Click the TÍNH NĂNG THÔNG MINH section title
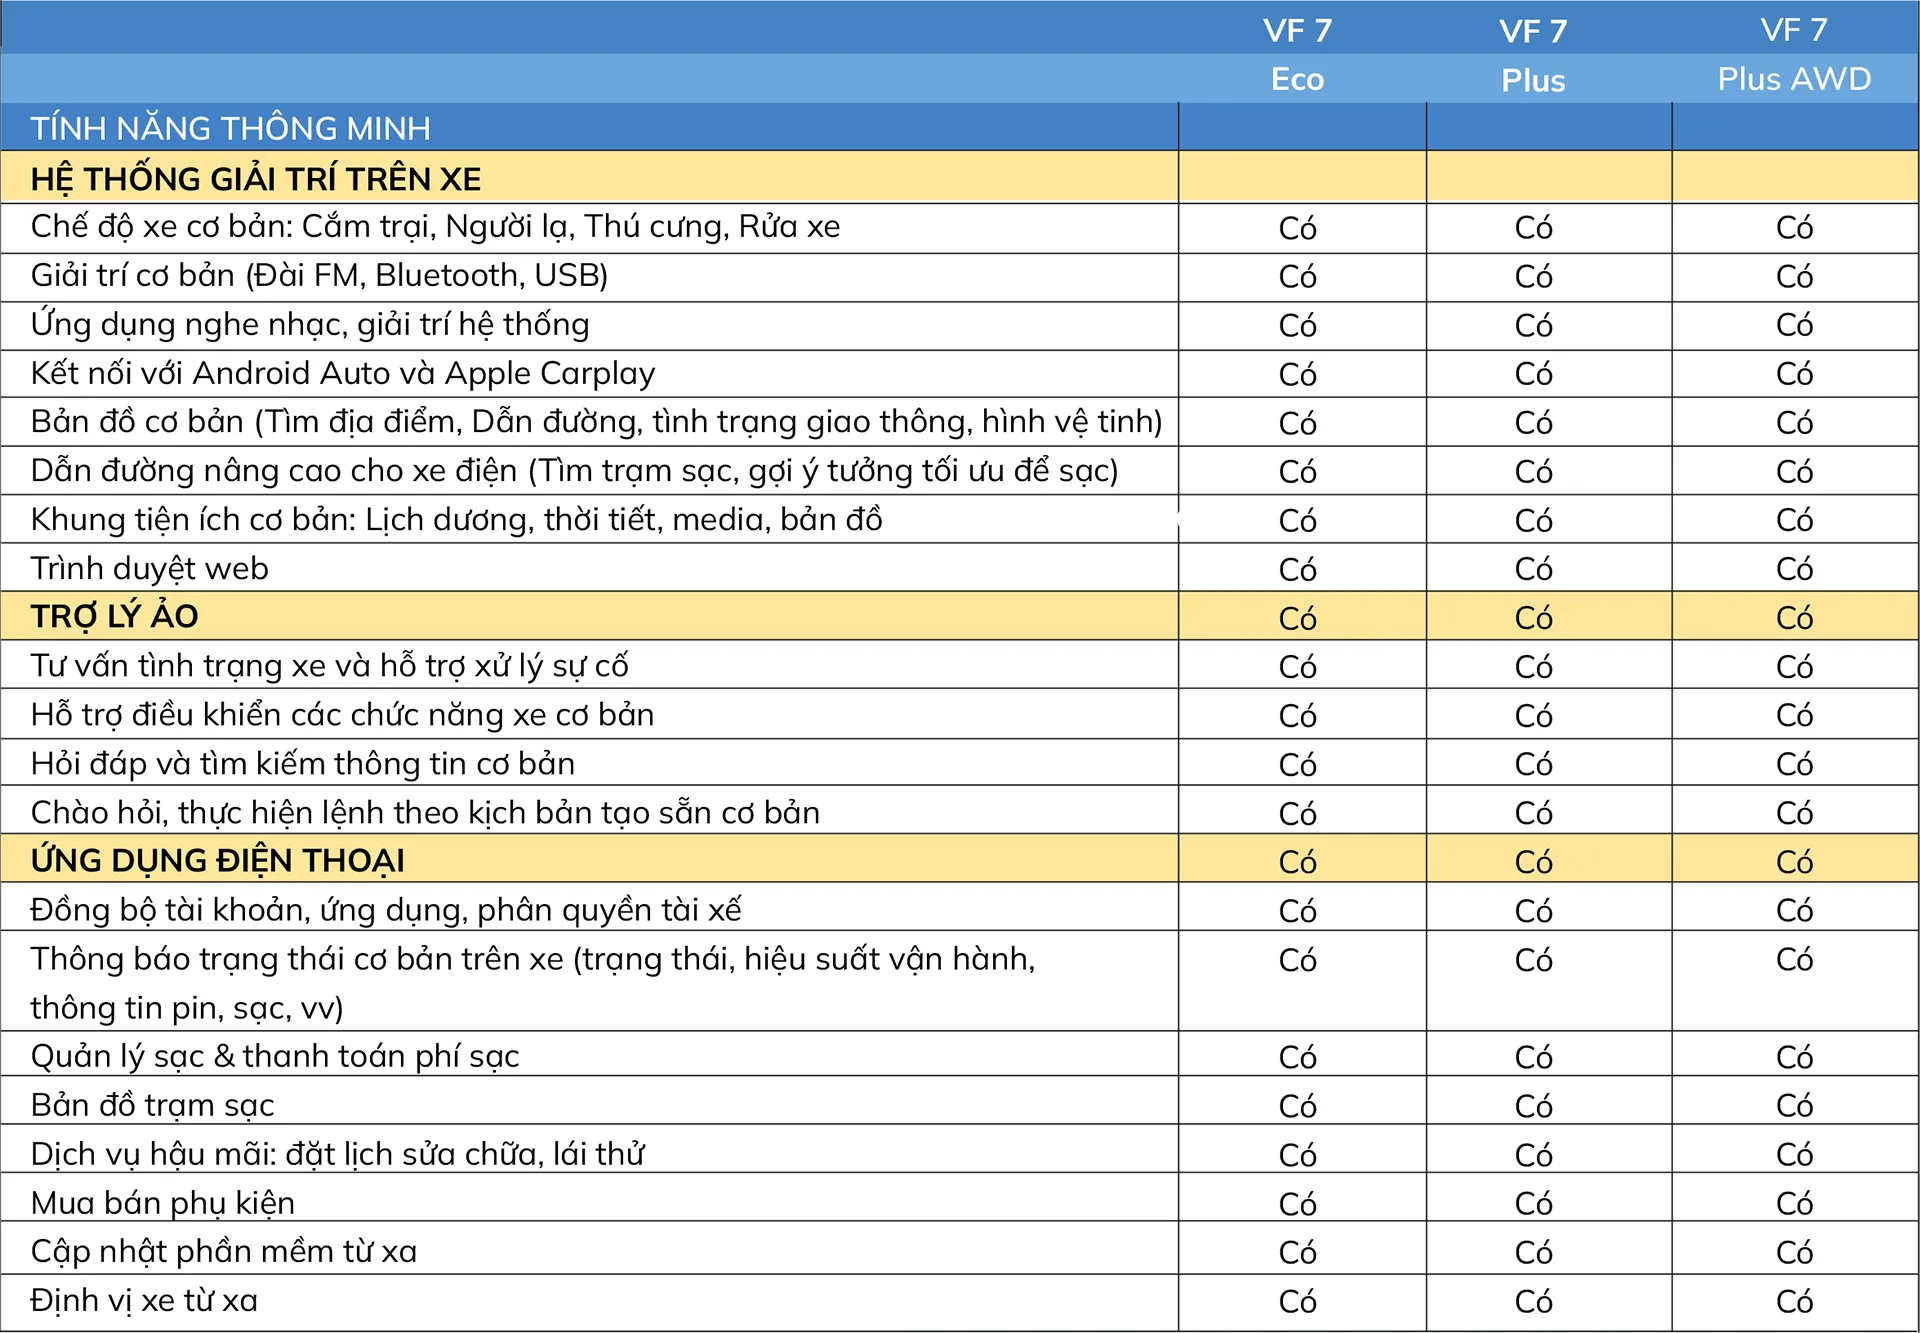The image size is (1920, 1333). pos(230,128)
